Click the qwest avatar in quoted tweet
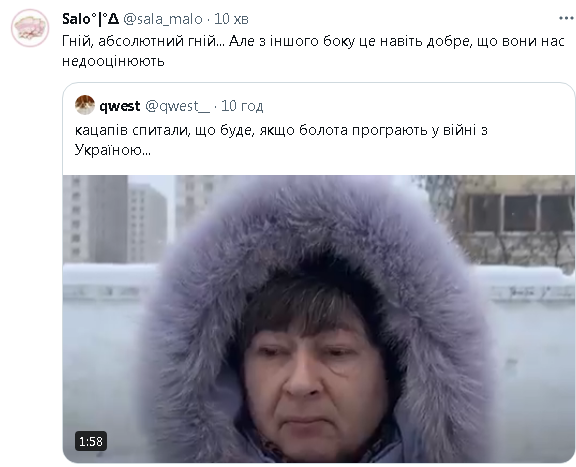 pyautogui.click(x=85, y=105)
